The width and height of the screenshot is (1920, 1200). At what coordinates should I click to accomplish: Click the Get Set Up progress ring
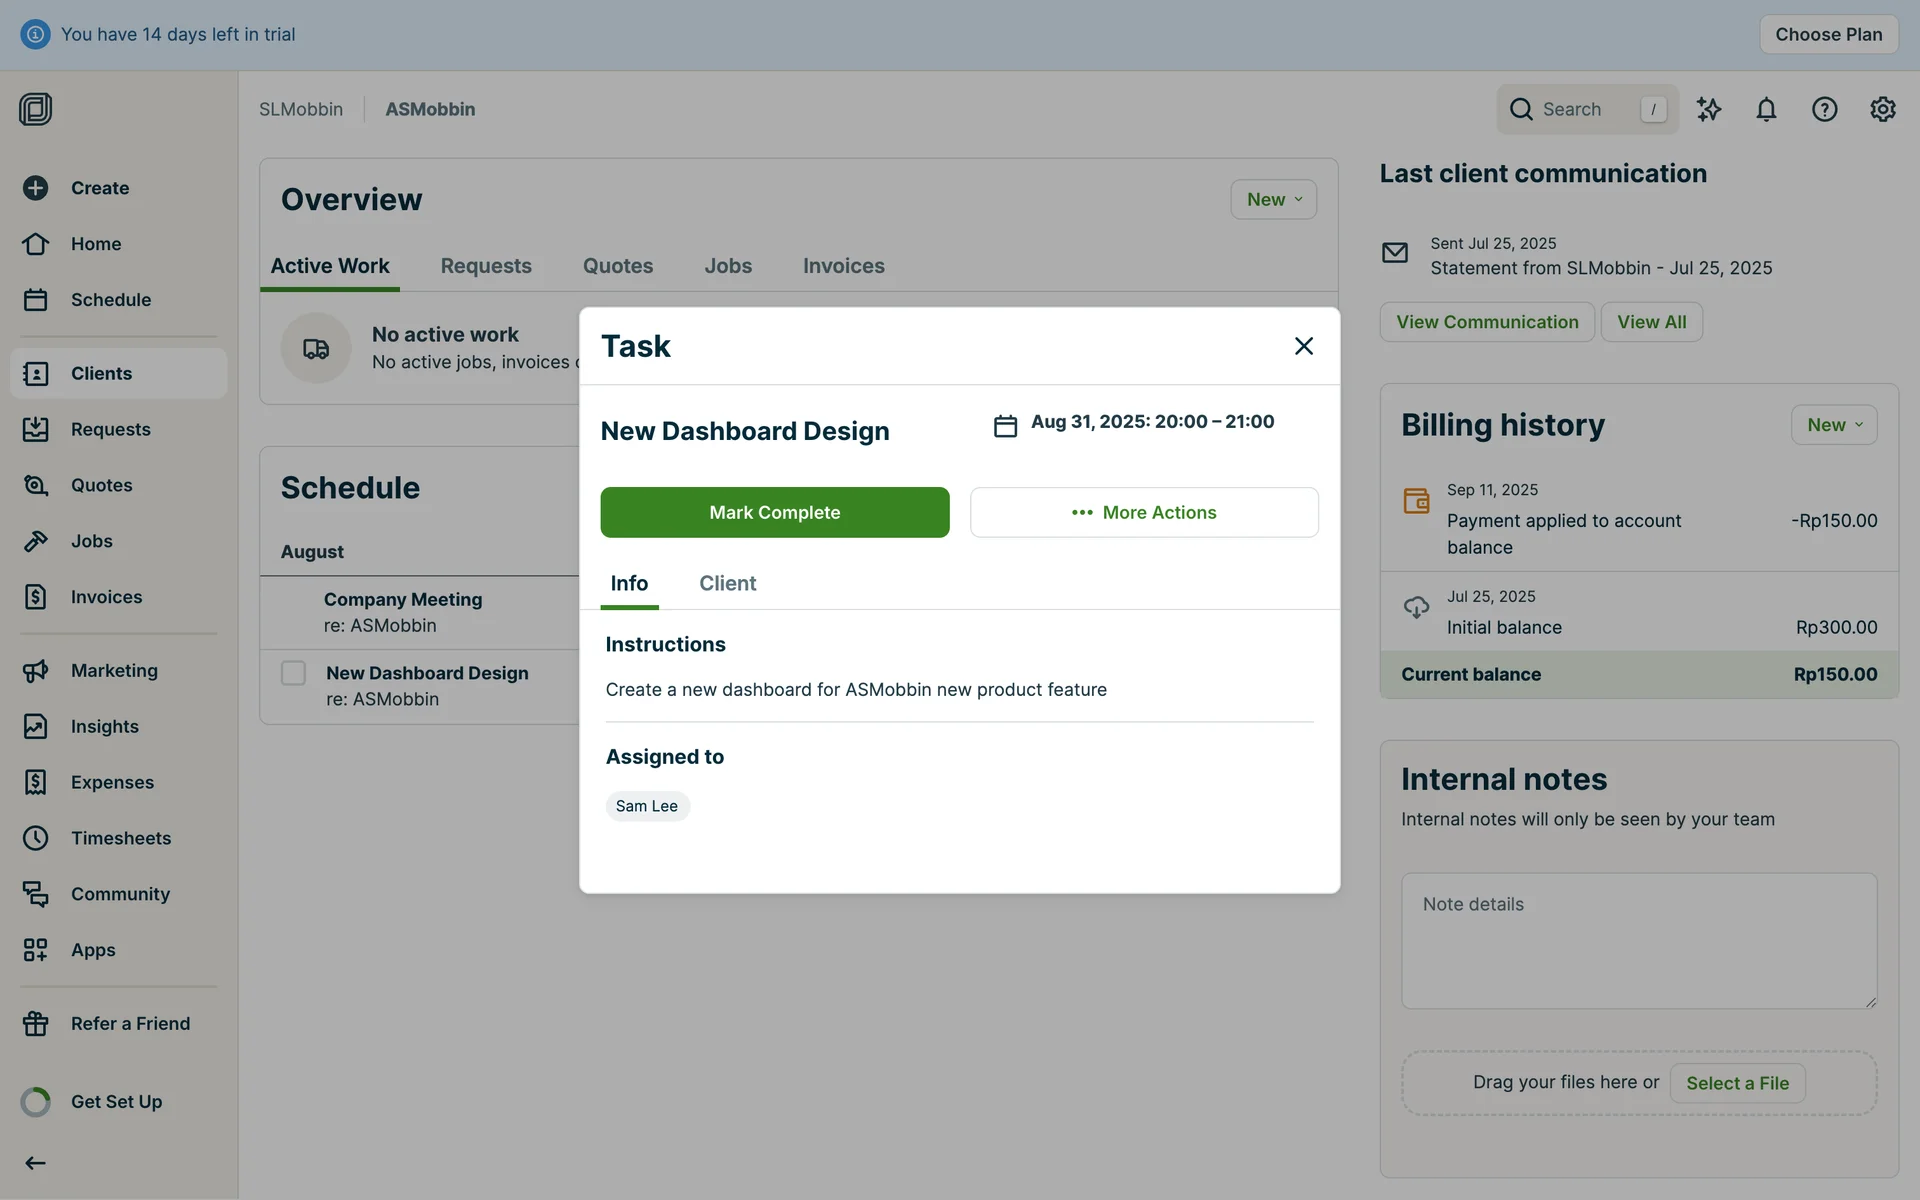[x=36, y=1102]
